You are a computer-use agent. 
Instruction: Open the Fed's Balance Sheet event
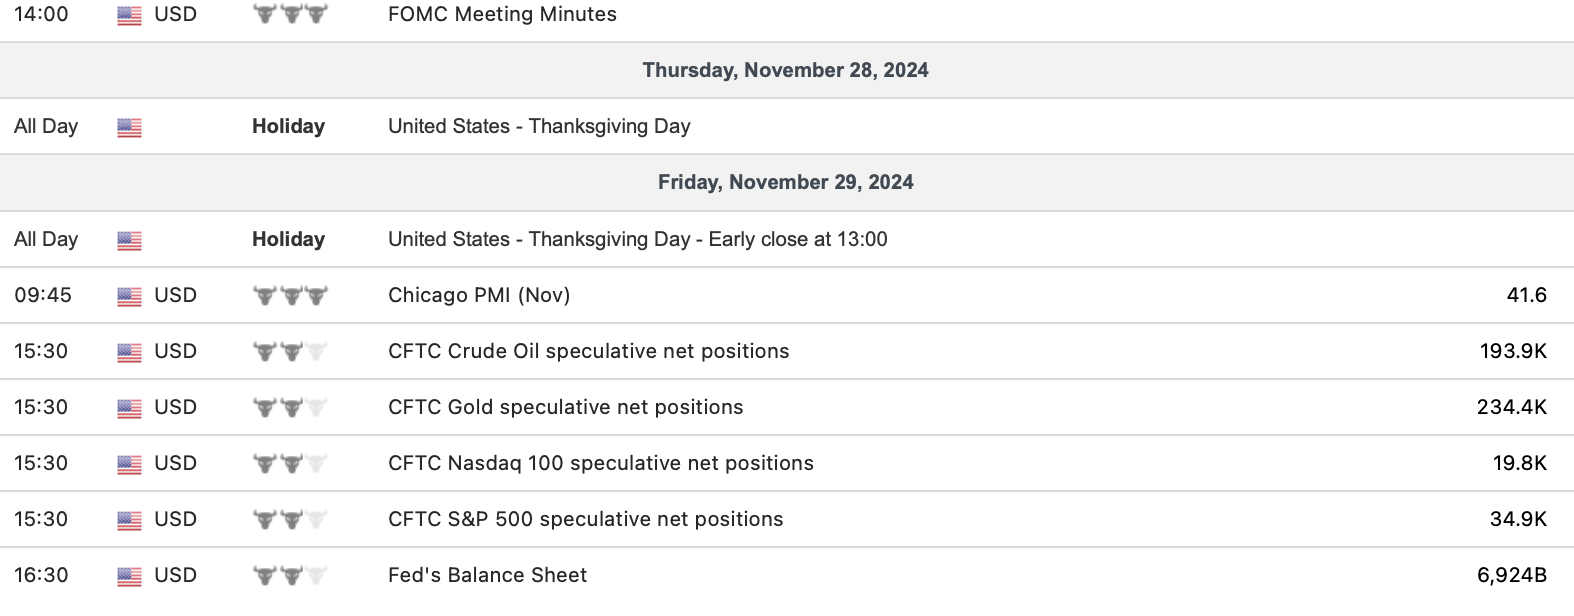[x=487, y=575]
